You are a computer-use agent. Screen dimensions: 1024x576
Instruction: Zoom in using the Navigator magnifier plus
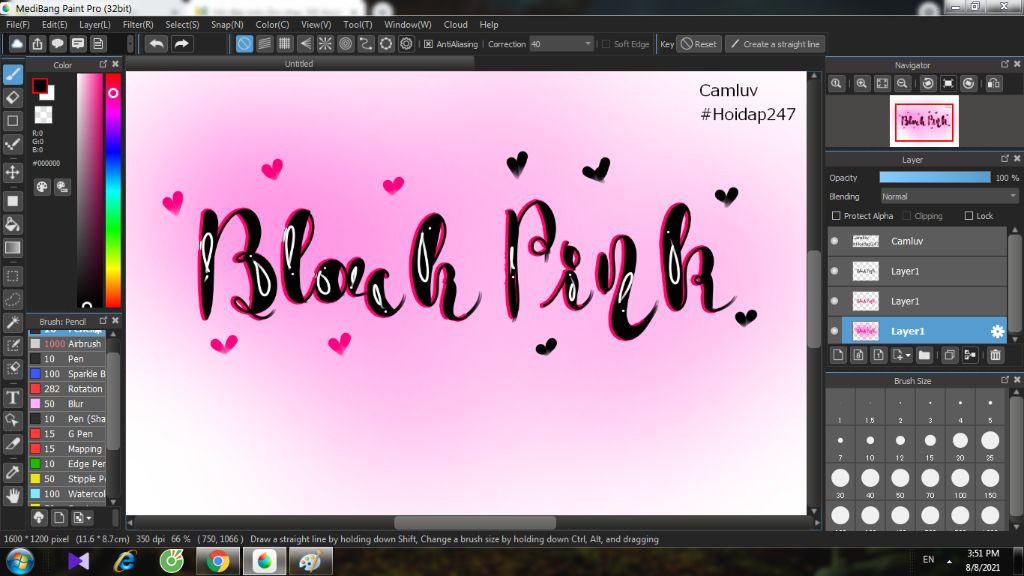pyautogui.click(x=862, y=84)
